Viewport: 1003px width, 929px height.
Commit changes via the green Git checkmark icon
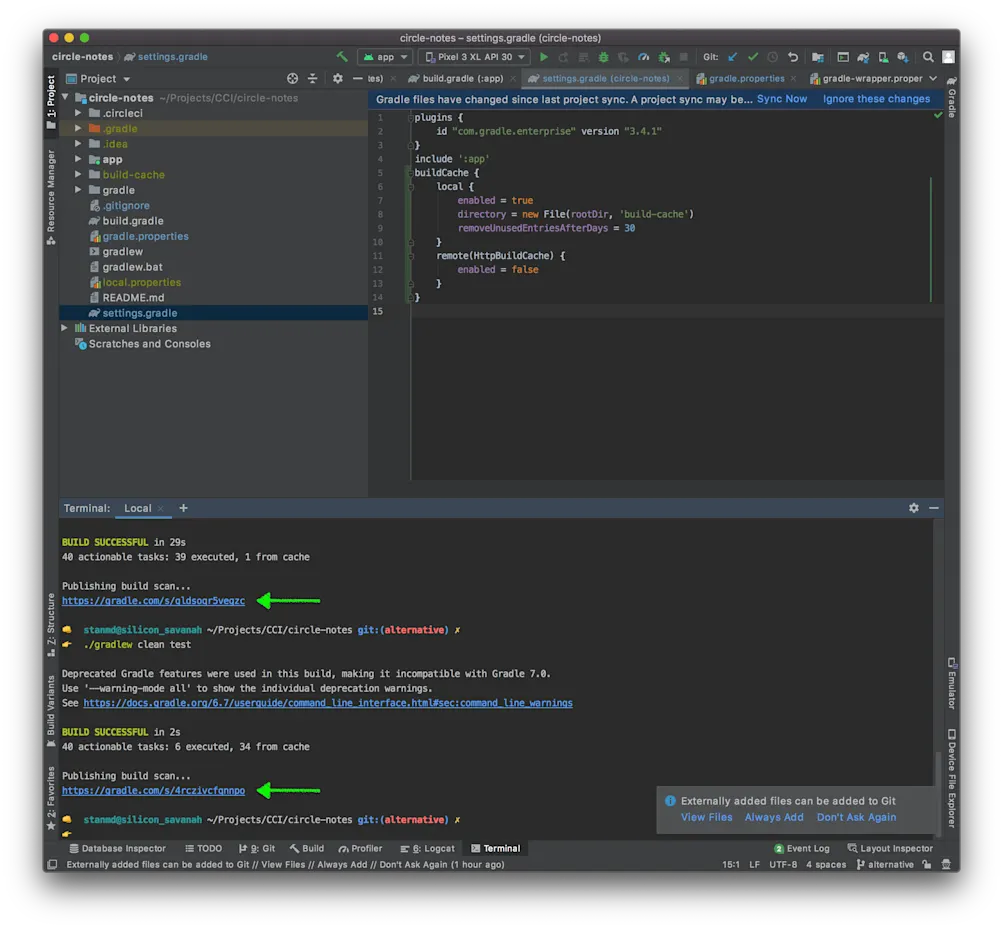[x=753, y=57]
